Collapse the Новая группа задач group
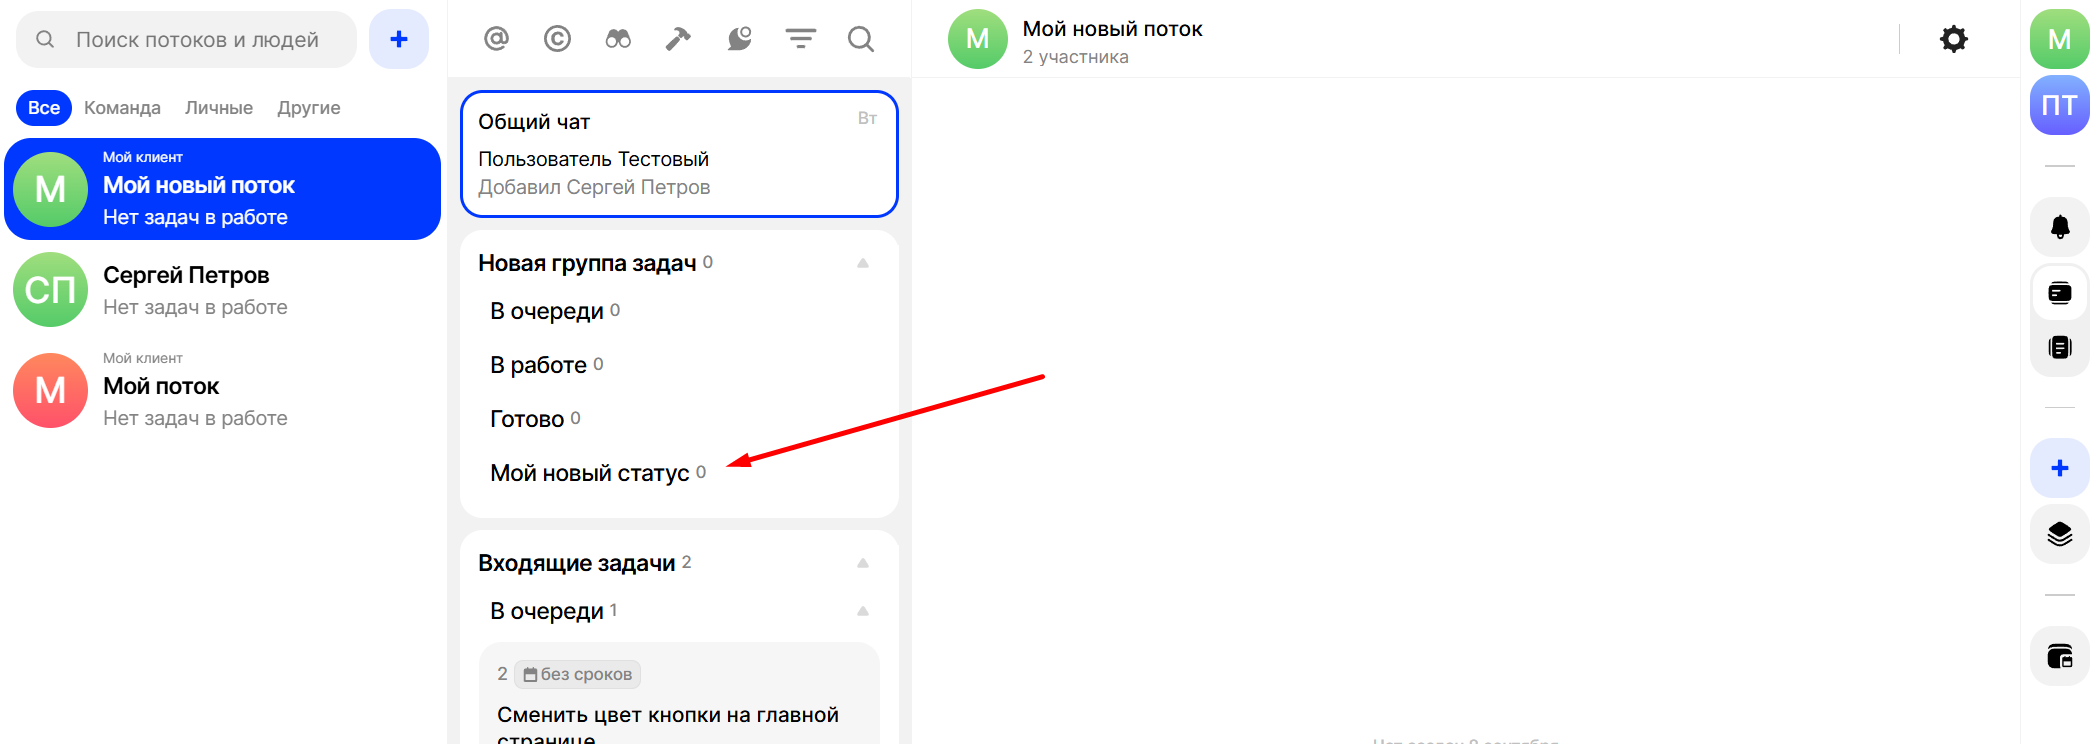2095x744 pixels. 862,263
